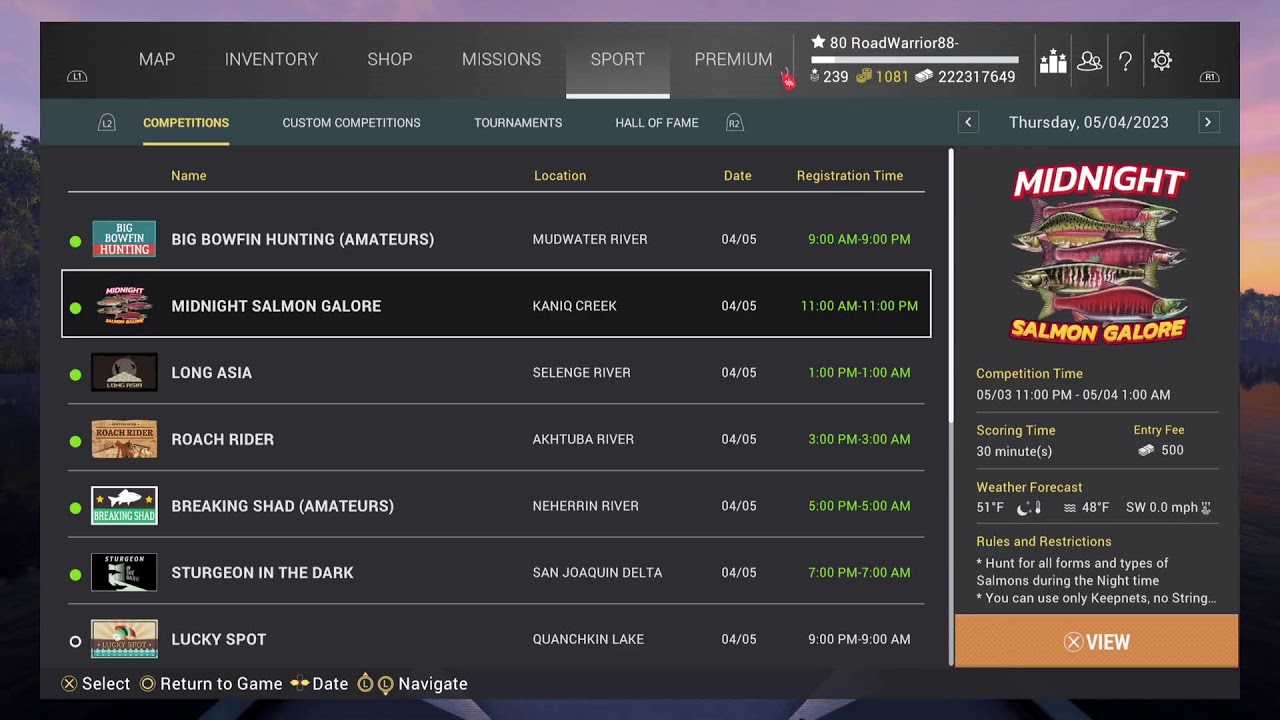Switch to CUSTOM COMPETITIONS

pyautogui.click(x=351, y=123)
